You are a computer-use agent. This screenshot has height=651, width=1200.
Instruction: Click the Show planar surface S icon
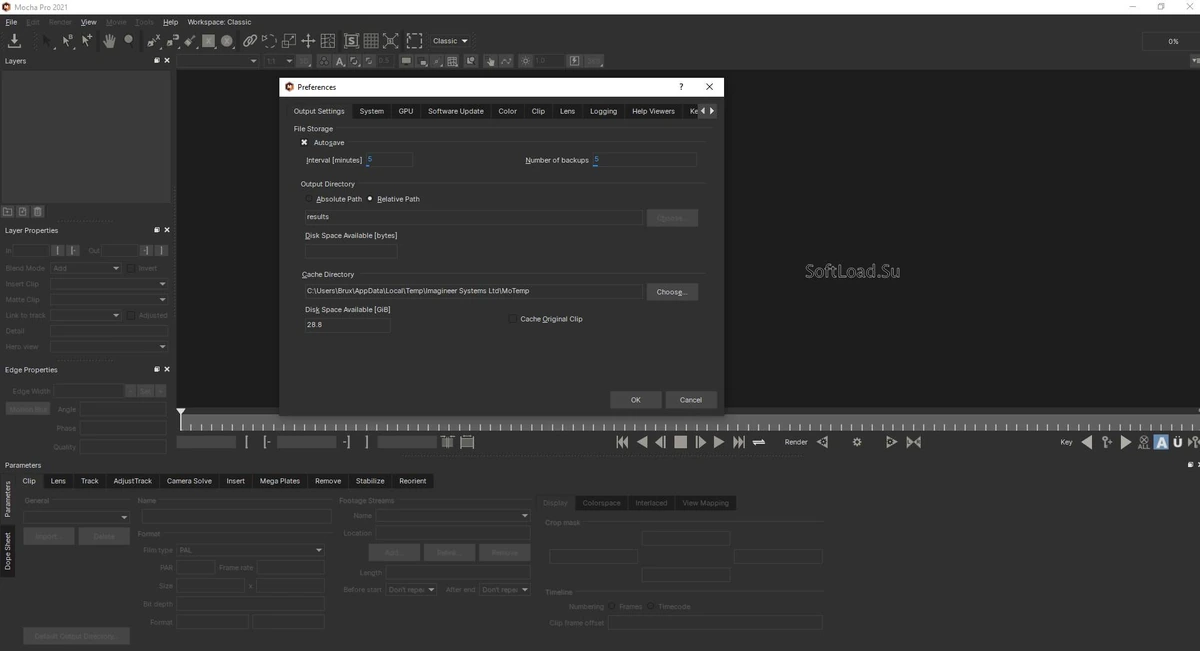coord(352,41)
